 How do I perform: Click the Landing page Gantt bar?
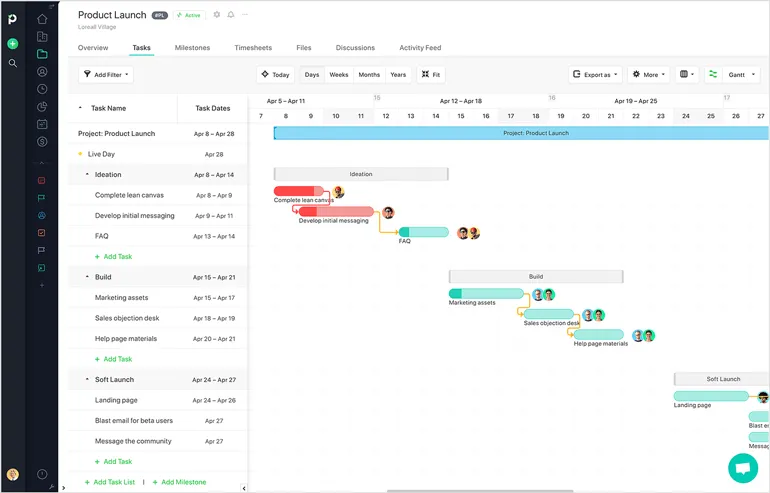pos(711,396)
